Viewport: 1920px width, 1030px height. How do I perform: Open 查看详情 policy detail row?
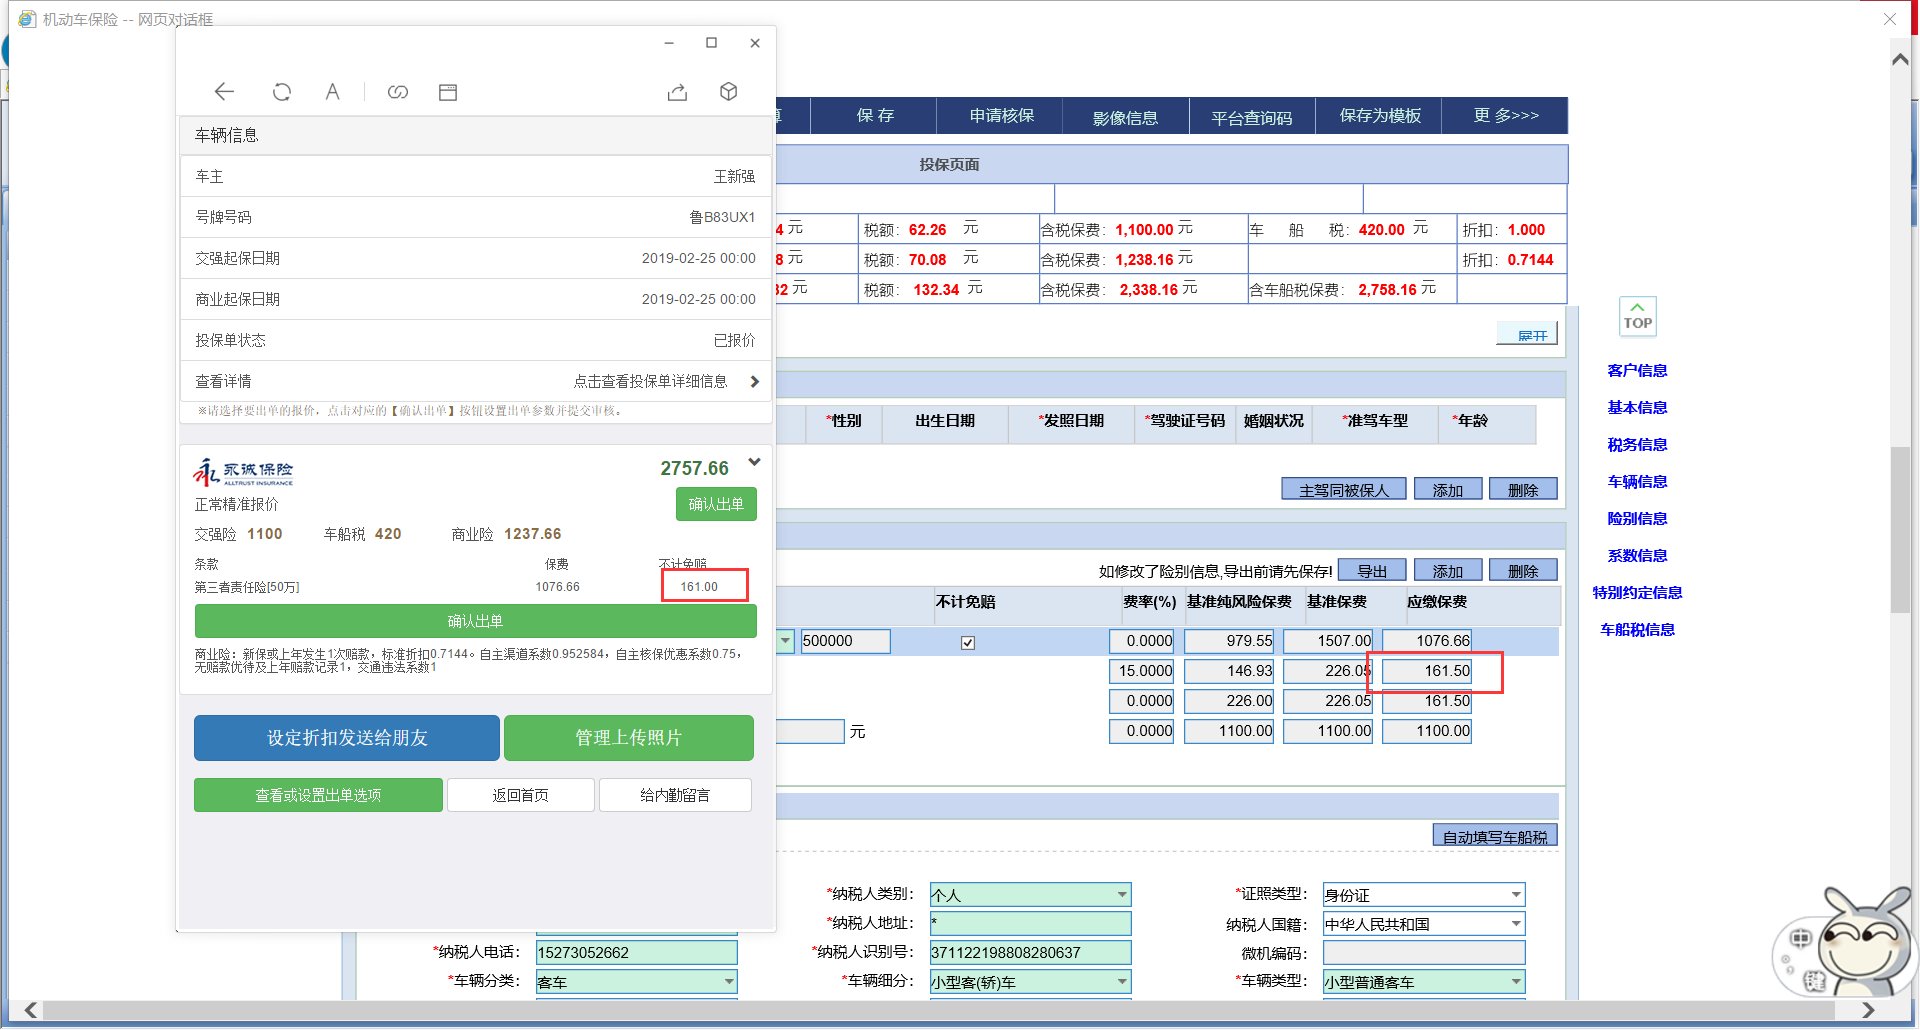click(x=475, y=381)
